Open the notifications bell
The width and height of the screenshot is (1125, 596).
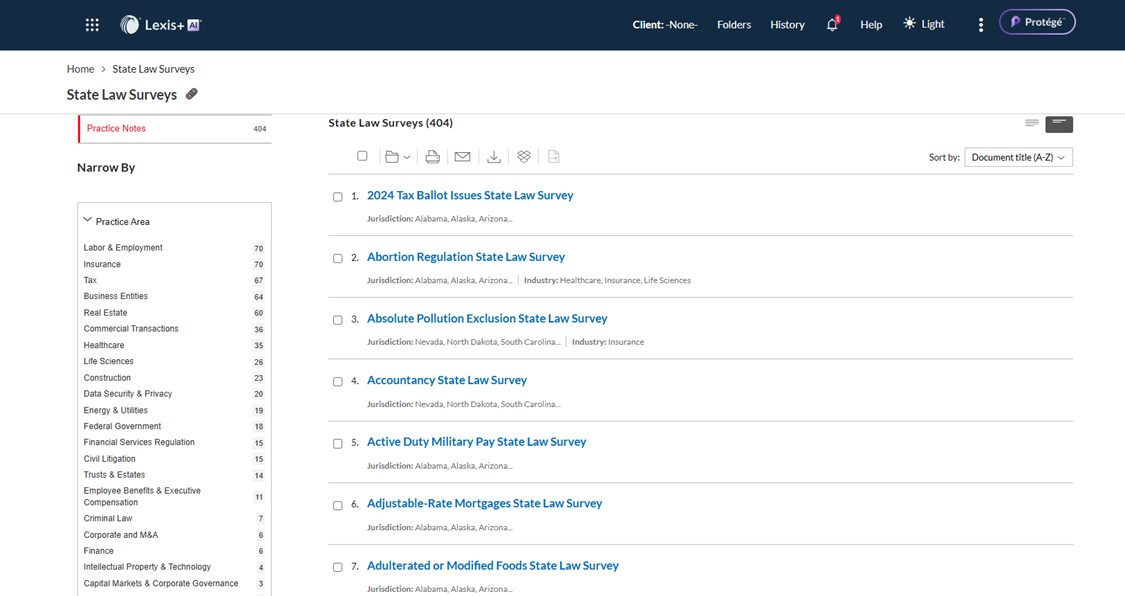[x=832, y=24]
